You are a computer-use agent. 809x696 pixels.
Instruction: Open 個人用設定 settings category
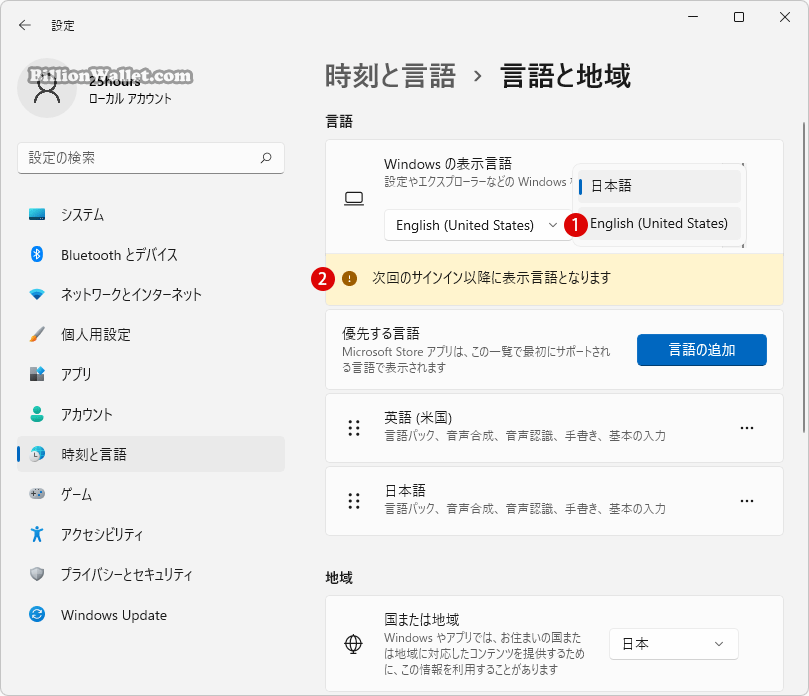click(x=151, y=334)
